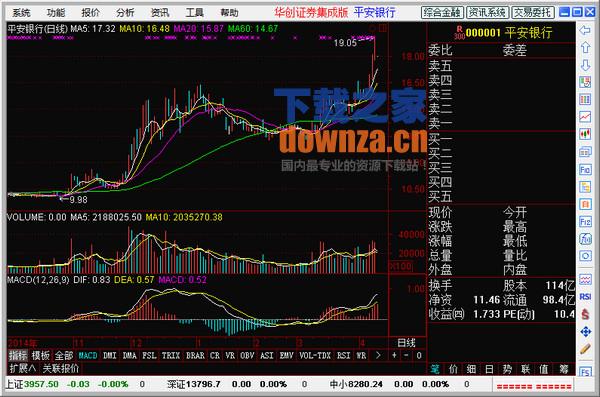Click the FS icon at sidebar bottom
Screen dimensions: 600x397
585,371
